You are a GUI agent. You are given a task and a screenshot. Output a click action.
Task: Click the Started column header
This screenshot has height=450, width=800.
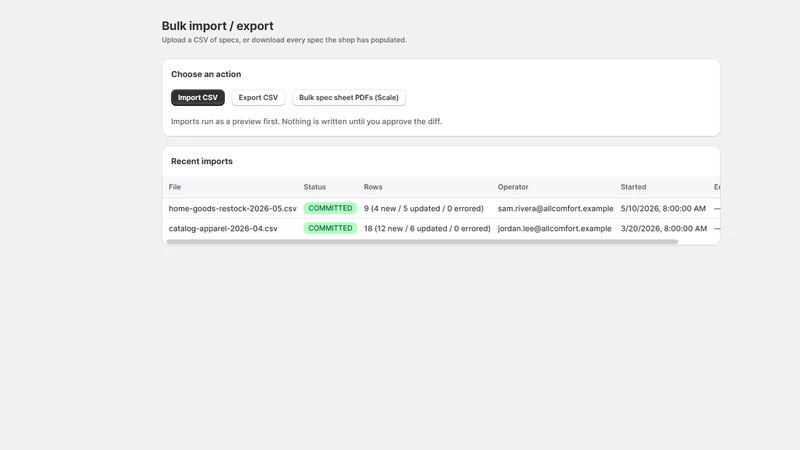tap(633, 187)
